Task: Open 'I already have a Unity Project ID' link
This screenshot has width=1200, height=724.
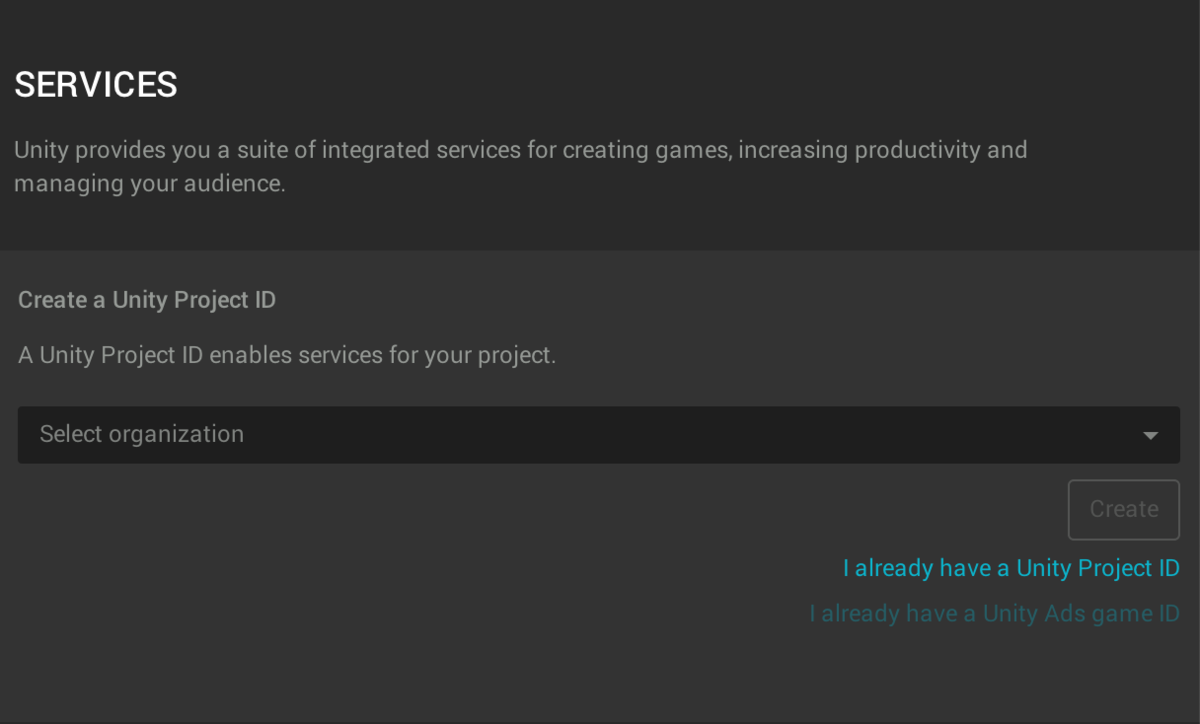Action: [1011, 568]
